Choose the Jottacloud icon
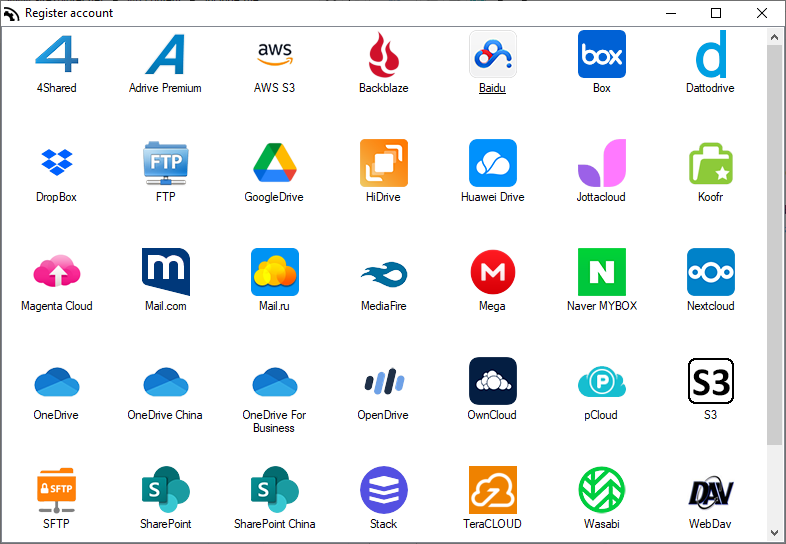This screenshot has width=786, height=544. (602, 163)
